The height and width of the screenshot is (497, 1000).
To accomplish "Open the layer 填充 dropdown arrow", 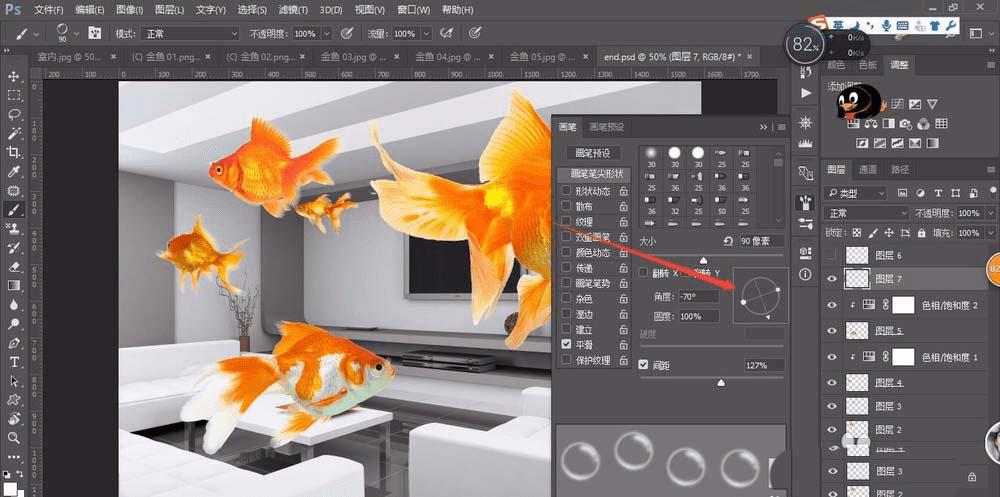I will 990,233.
